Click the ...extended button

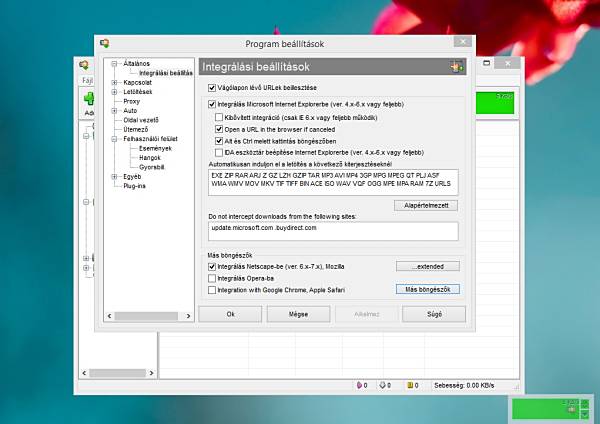tap(428, 266)
